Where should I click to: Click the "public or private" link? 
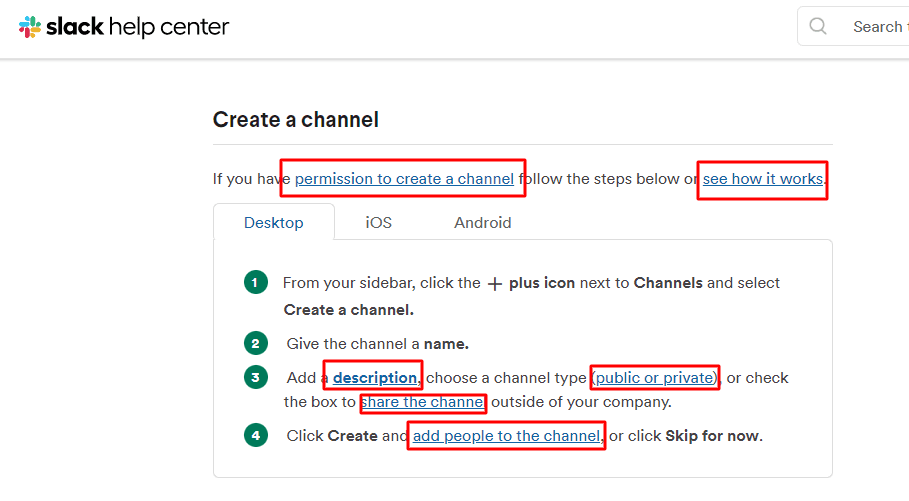(655, 378)
